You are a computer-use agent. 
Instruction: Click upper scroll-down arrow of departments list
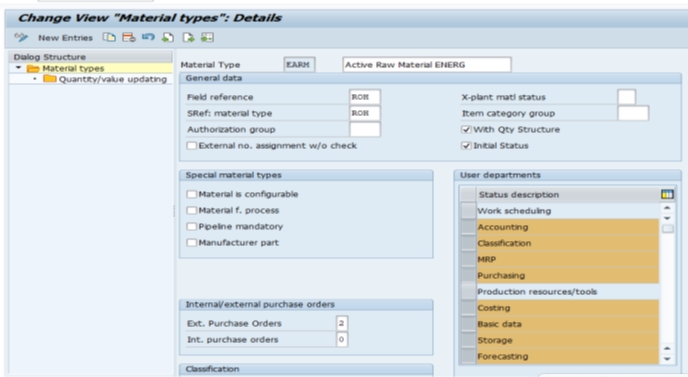pyautogui.click(x=667, y=218)
